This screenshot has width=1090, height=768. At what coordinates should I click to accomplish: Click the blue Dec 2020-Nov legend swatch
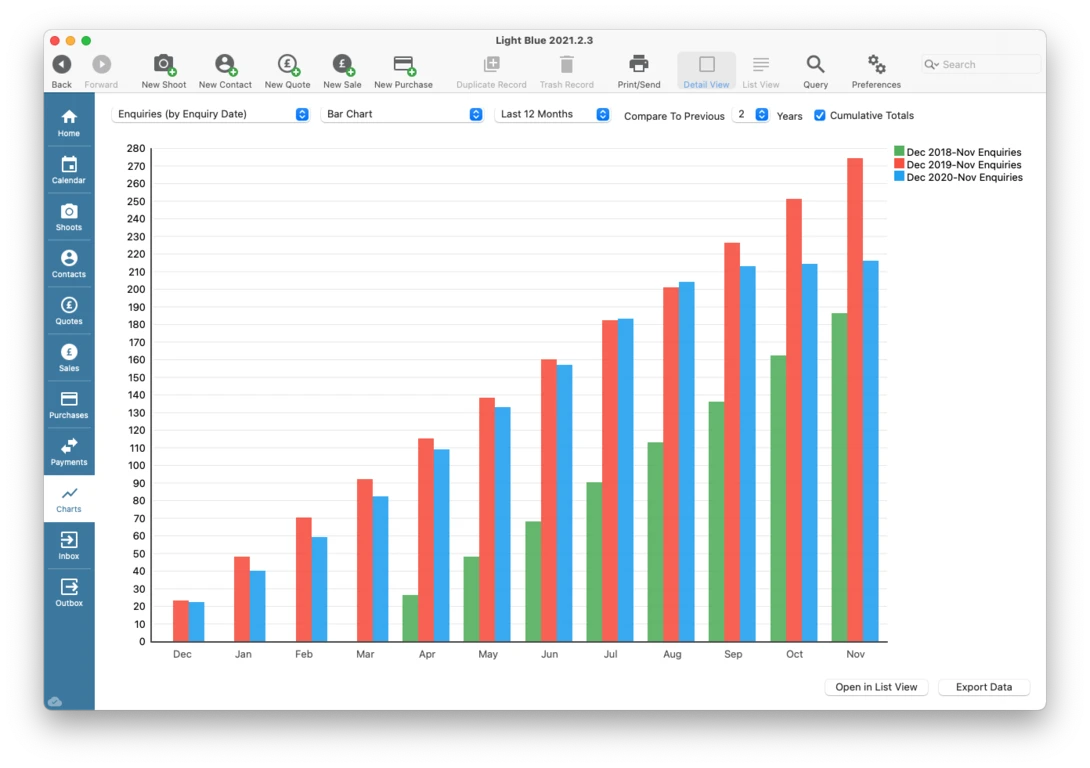click(x=899, y=177)
